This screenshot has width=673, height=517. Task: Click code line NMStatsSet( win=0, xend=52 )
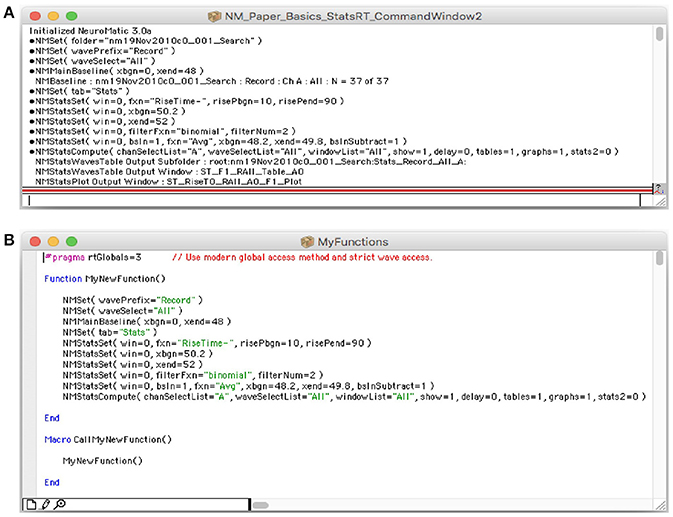coord(133,365)
